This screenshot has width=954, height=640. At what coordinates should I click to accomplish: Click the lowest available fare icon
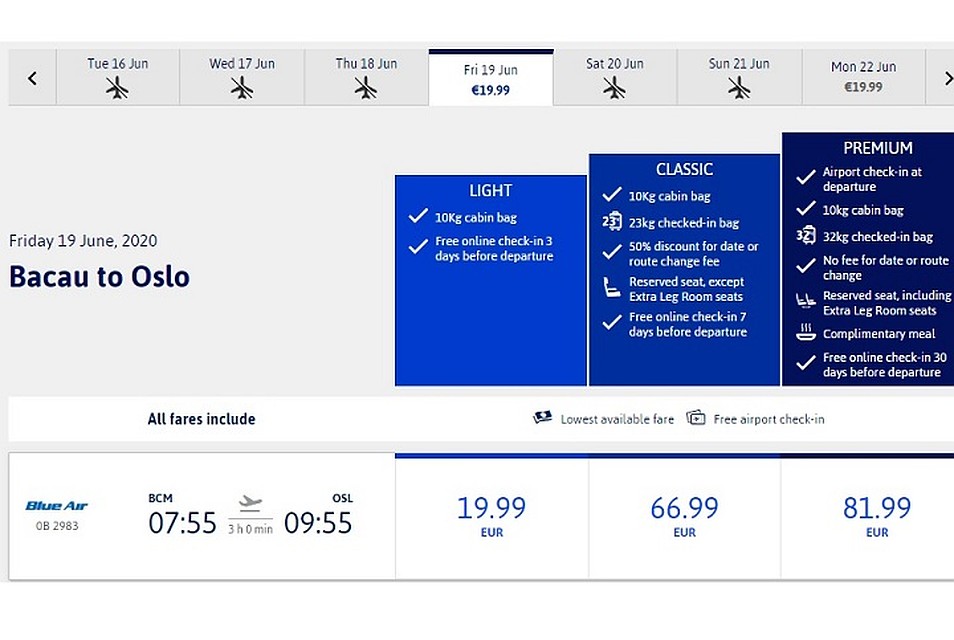click(542, 417)
